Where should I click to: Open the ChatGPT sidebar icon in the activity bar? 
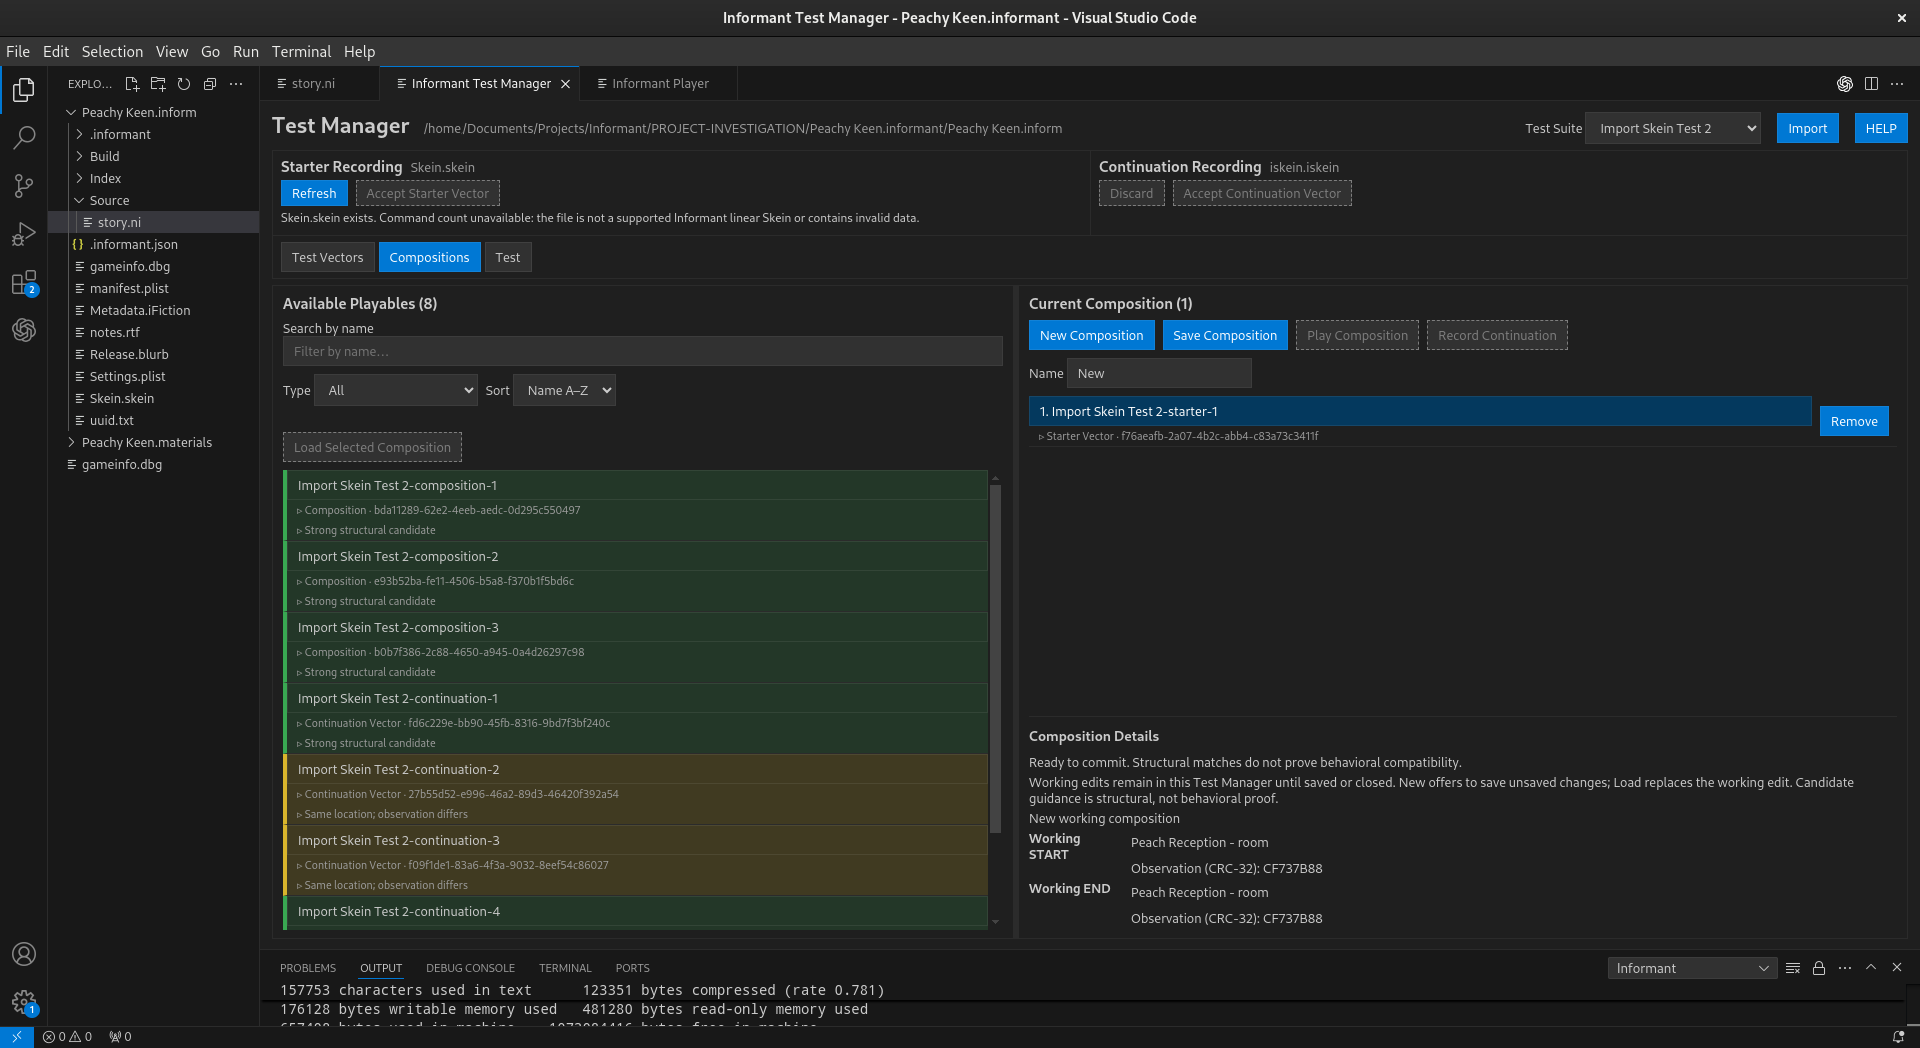point(24,330)
